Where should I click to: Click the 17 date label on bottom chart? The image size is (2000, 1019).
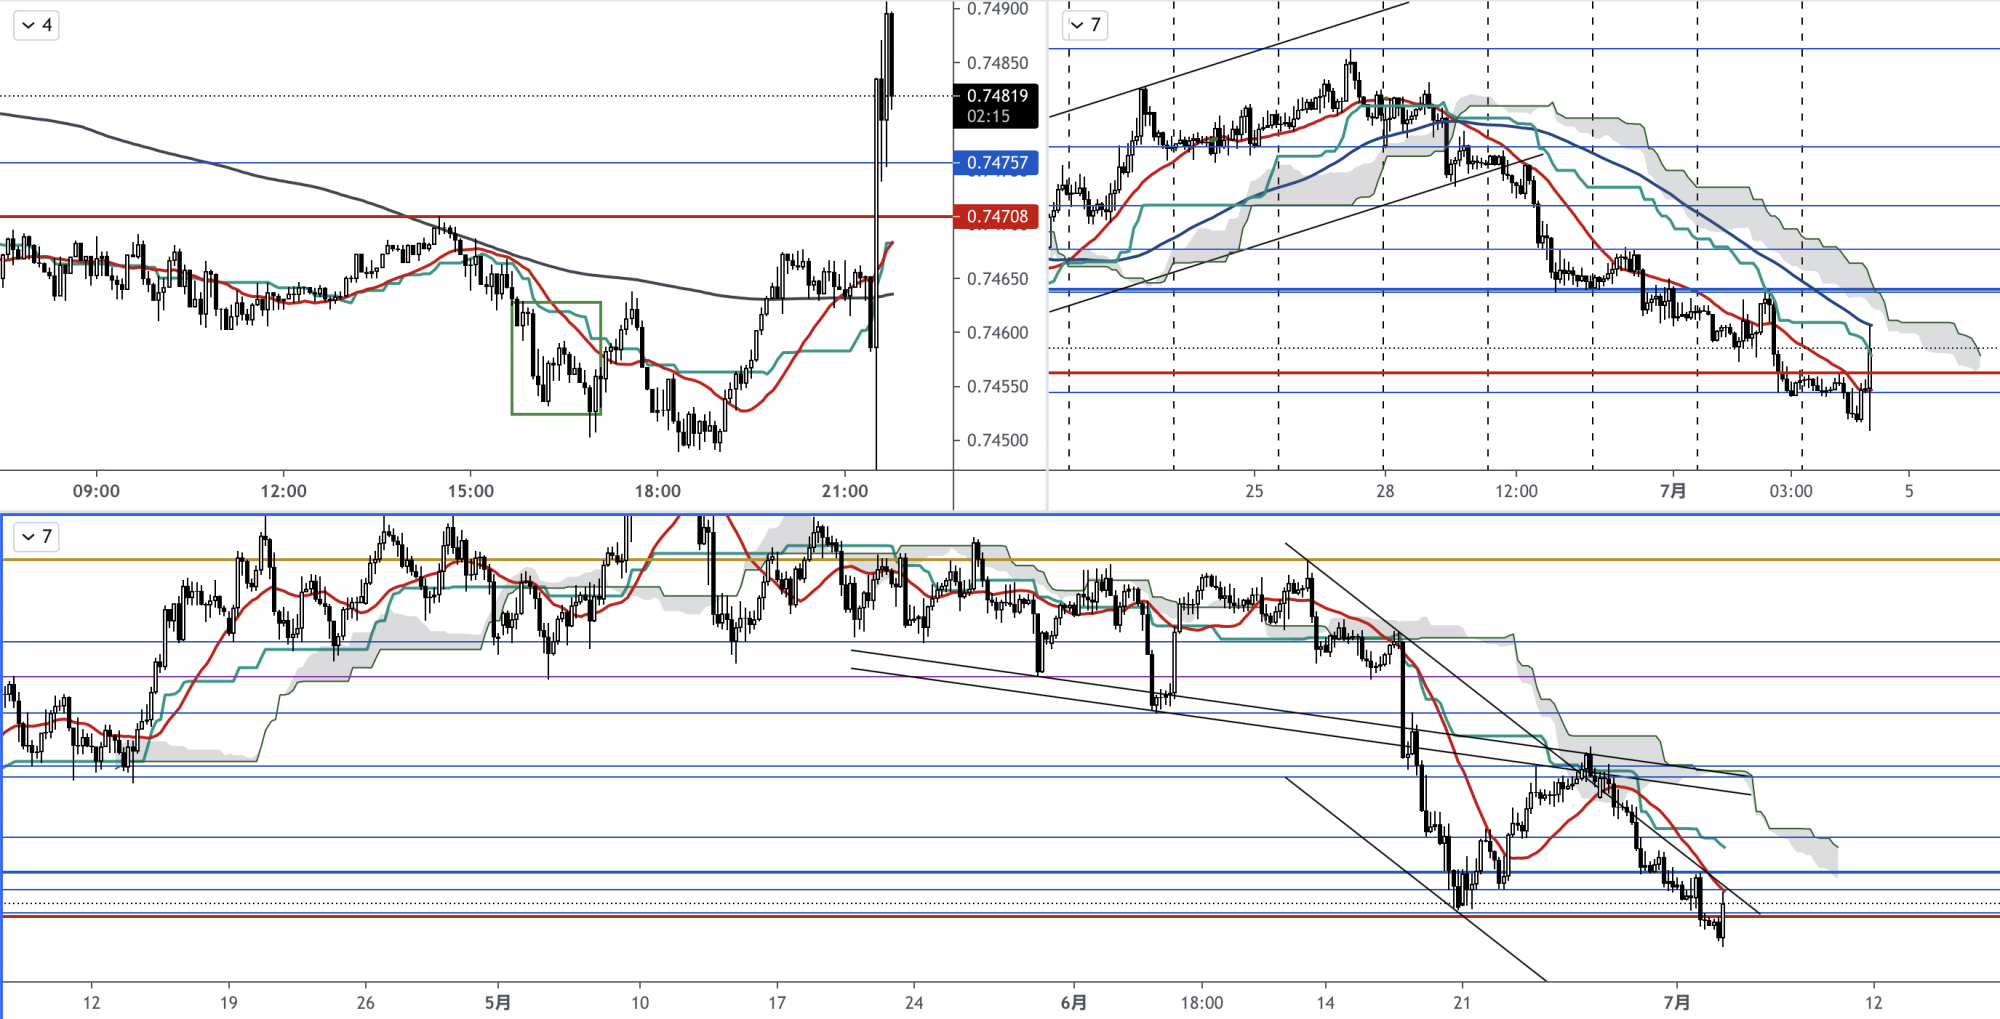[x=777, y=1003]
